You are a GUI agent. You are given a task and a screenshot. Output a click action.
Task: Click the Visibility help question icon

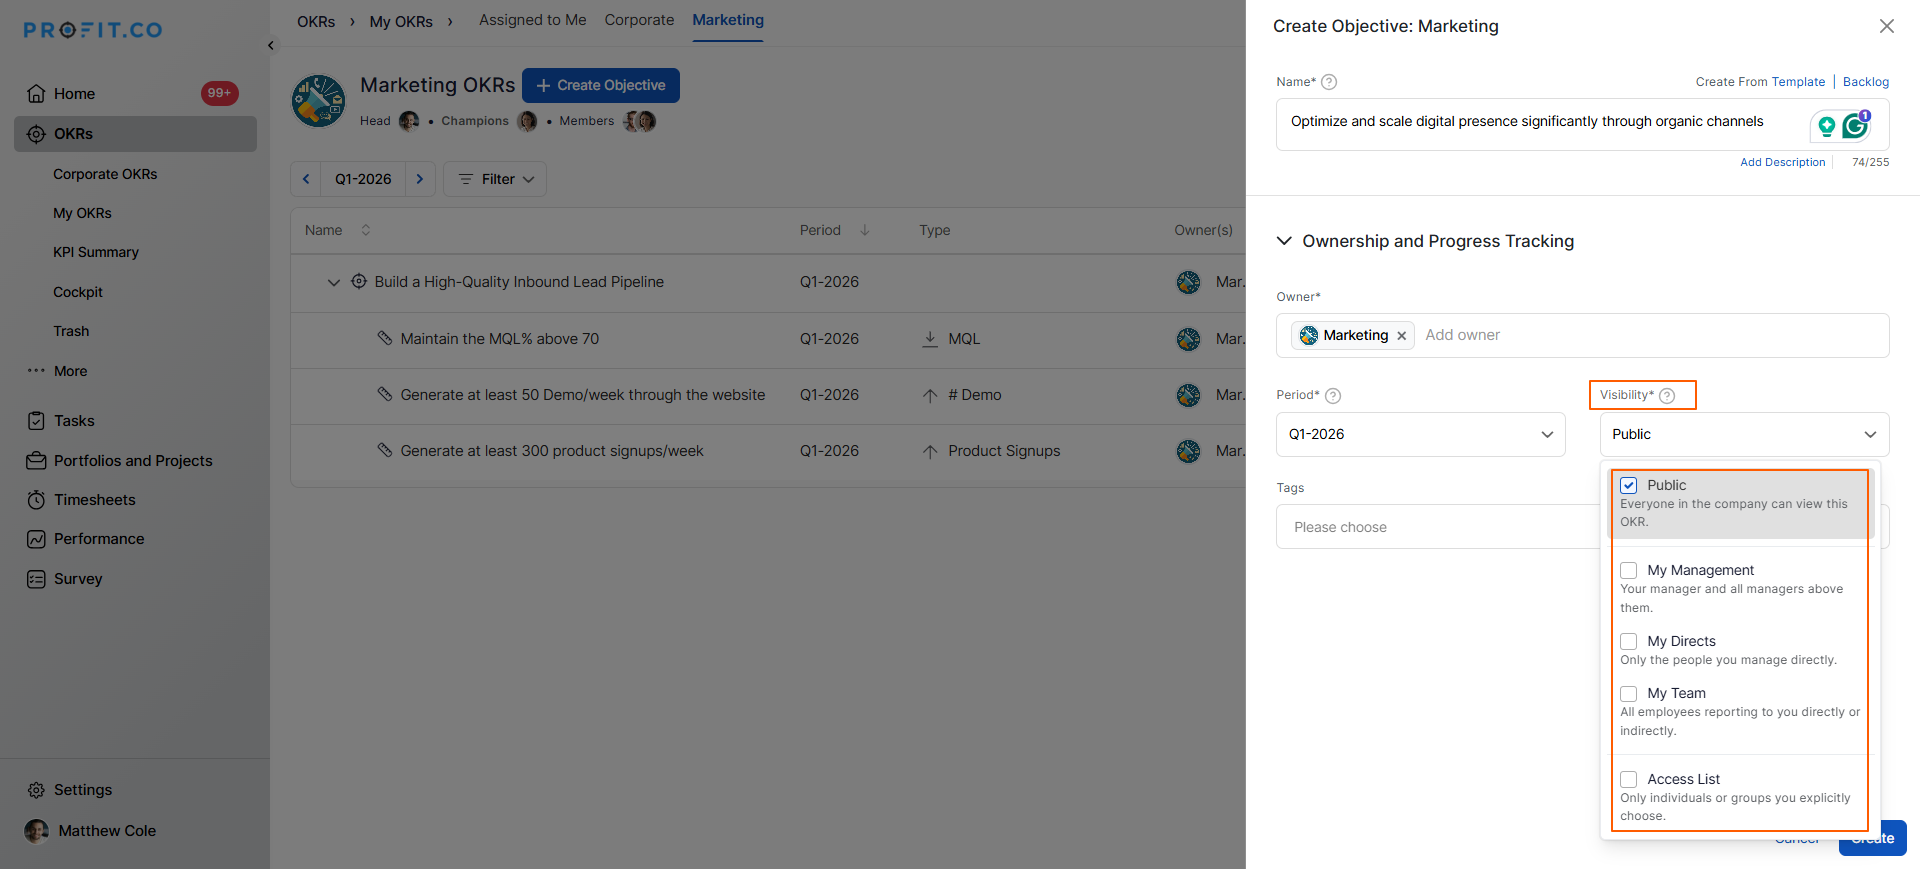tap(1667, 395)
